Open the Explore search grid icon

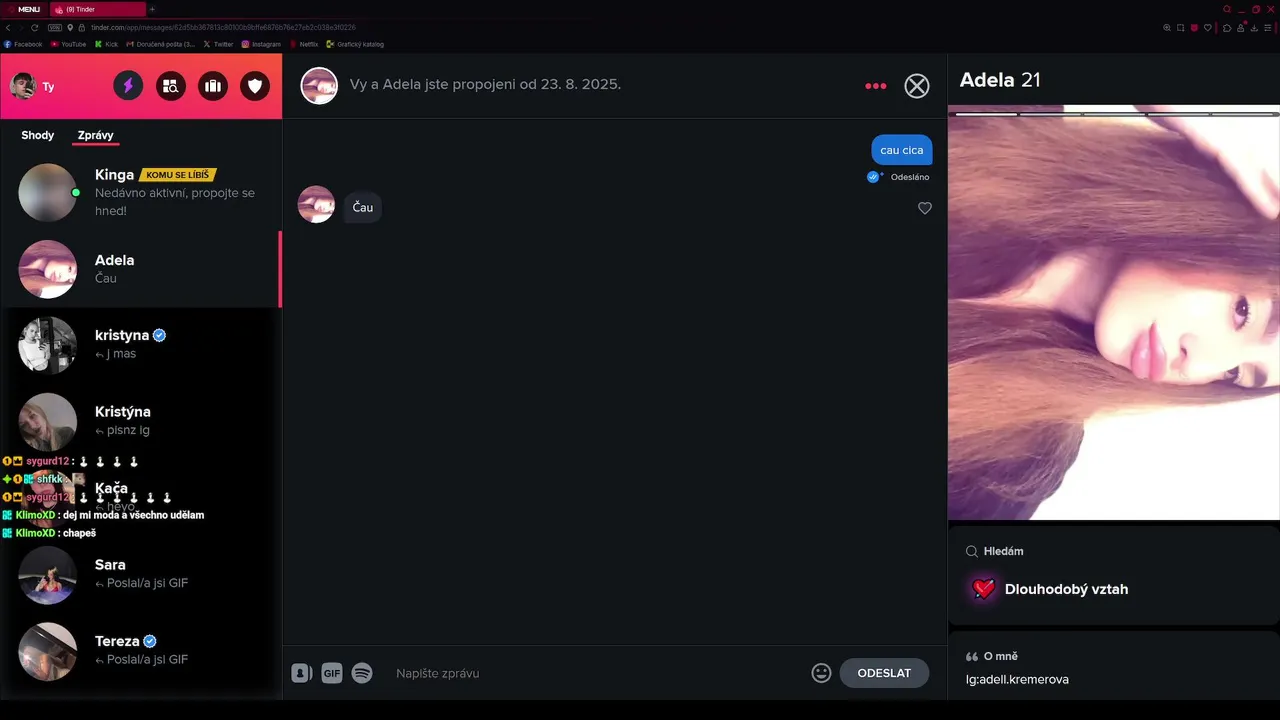(170, 86)
